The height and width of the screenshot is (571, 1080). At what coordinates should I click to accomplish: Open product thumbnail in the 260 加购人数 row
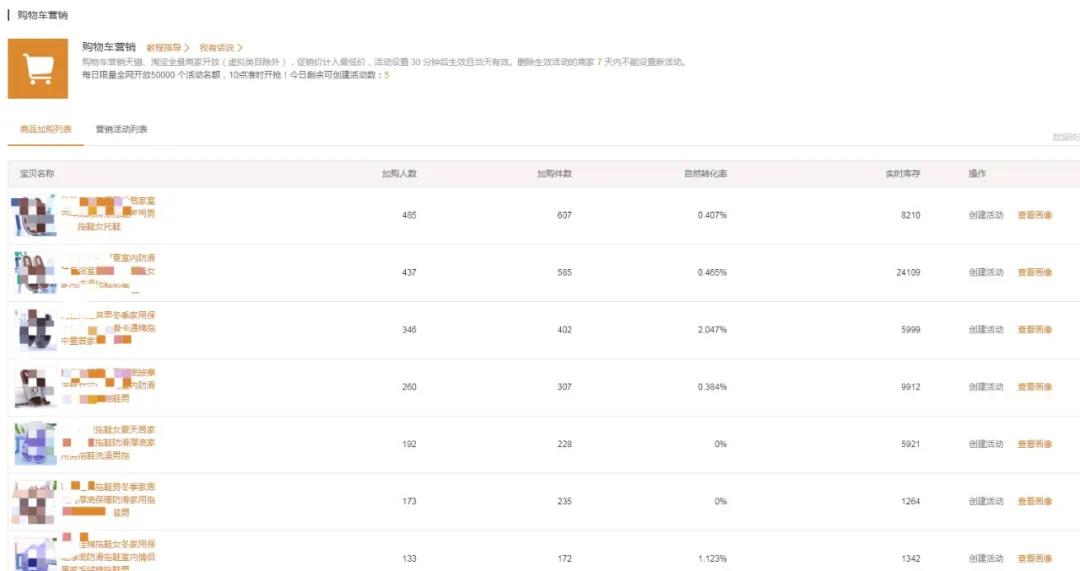pyautogui.click(x=34, y=386)
